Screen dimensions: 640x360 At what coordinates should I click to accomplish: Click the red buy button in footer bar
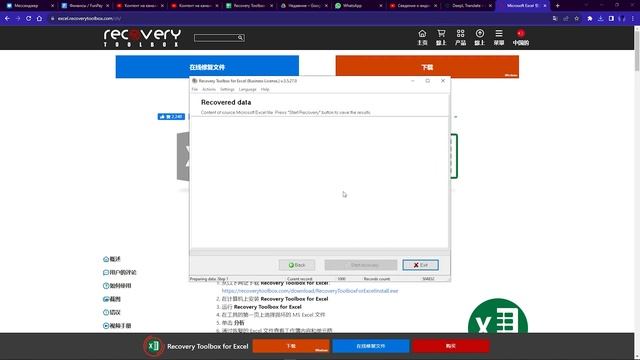pos(451,346)
